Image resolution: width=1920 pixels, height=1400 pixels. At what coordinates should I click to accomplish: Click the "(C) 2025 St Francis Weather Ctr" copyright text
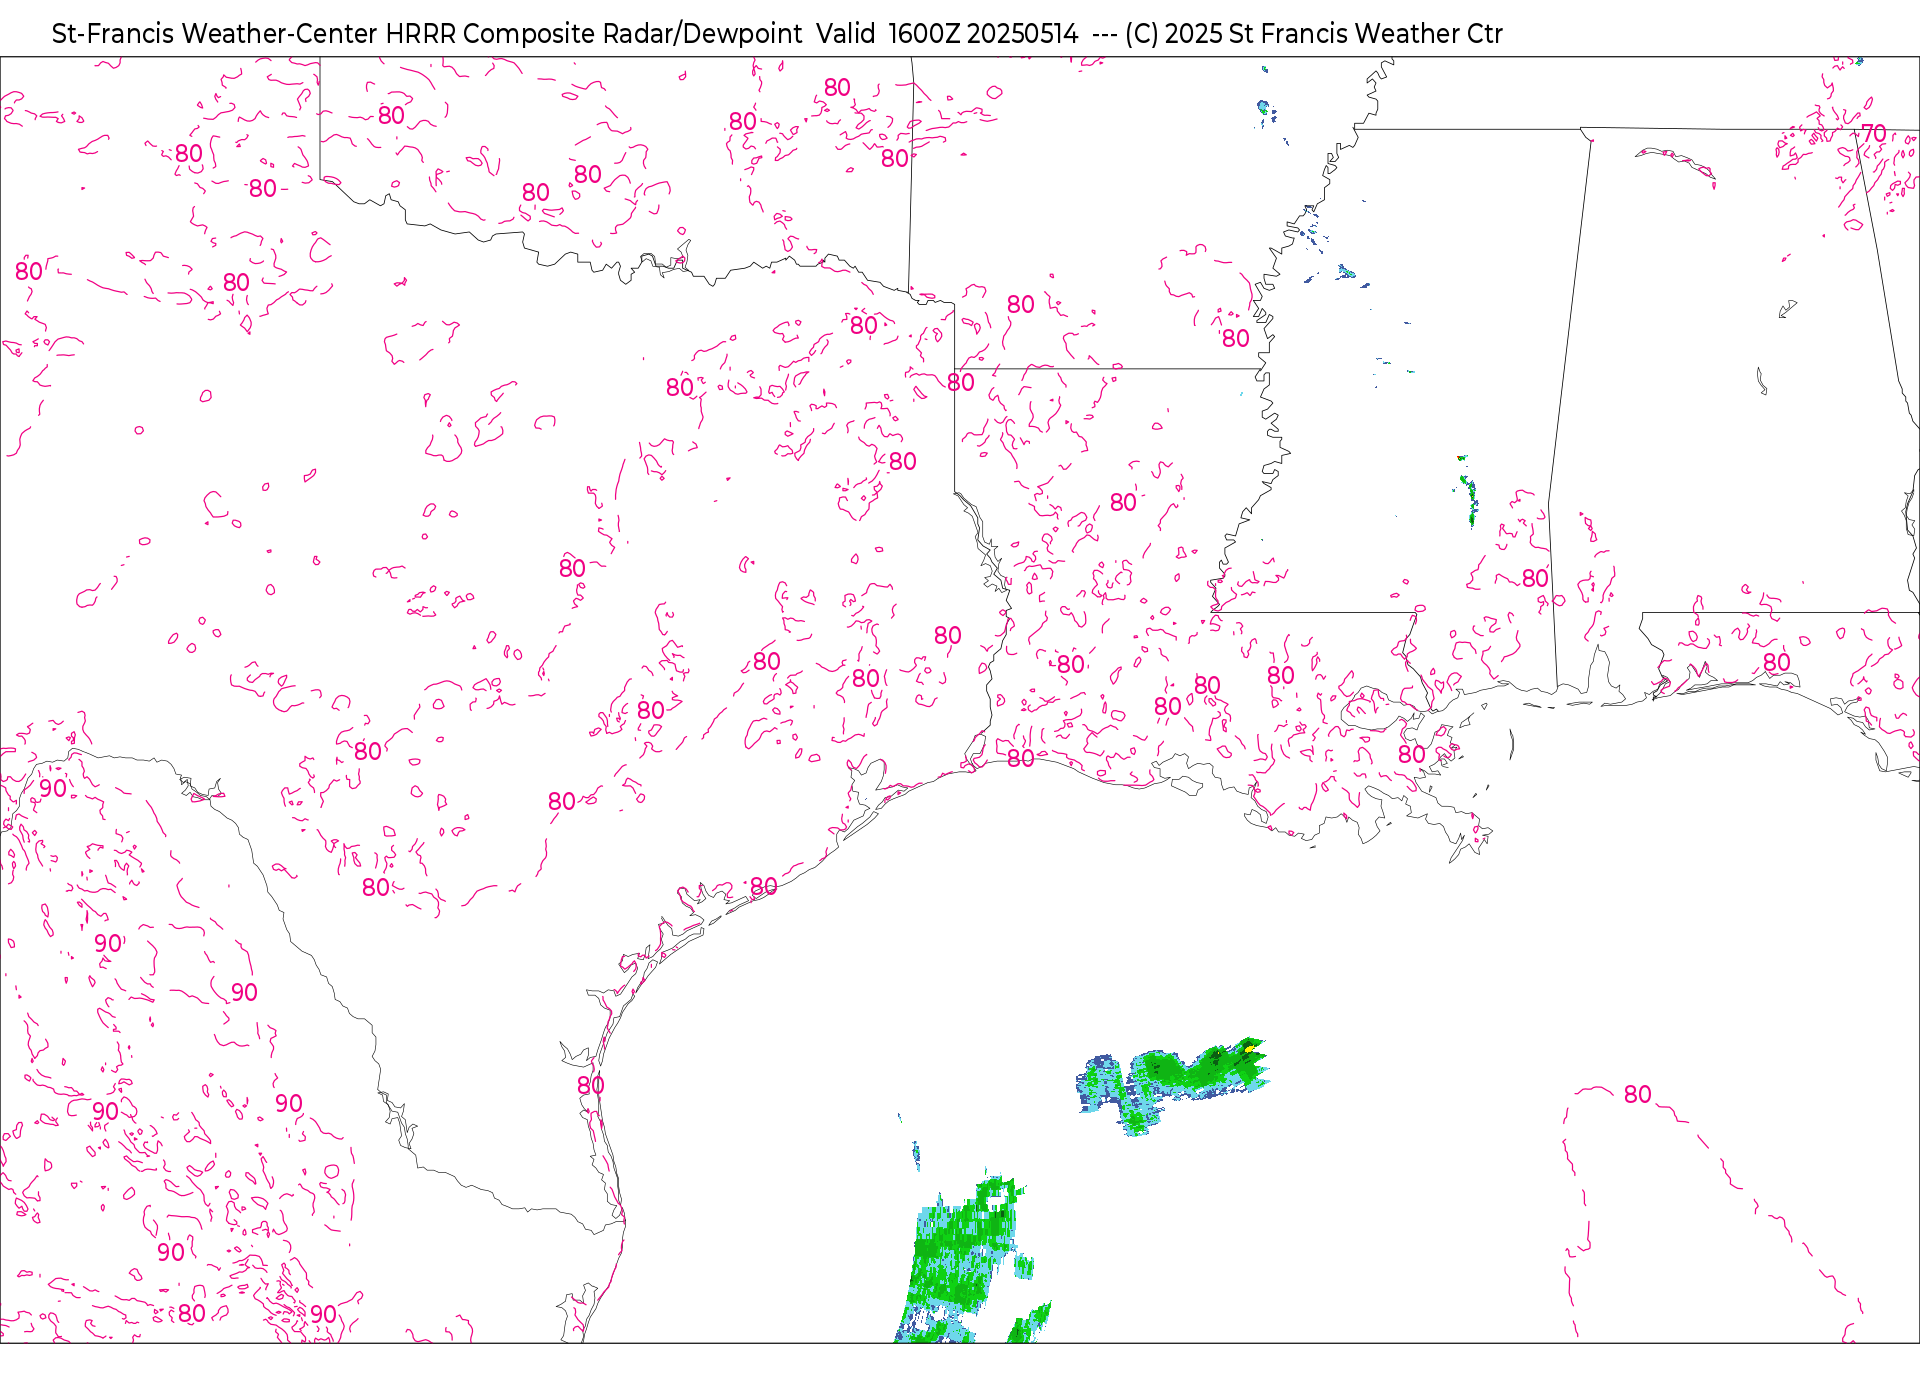click(1313, 34)
